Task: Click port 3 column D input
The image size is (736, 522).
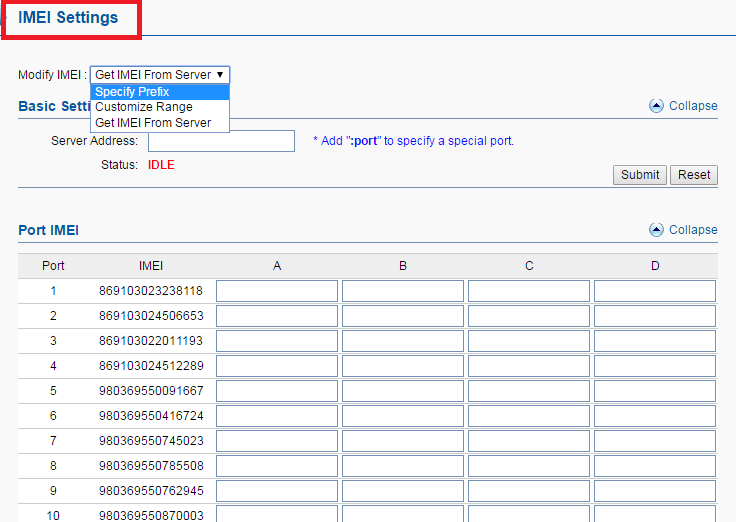Action: [x=655, y=341]
